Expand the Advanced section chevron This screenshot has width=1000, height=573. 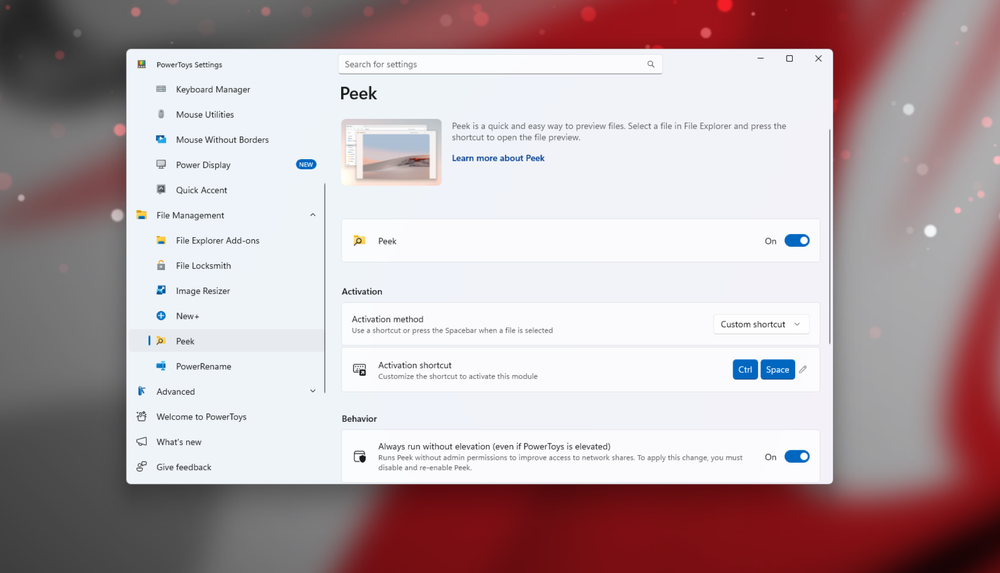tap(312, 391)
